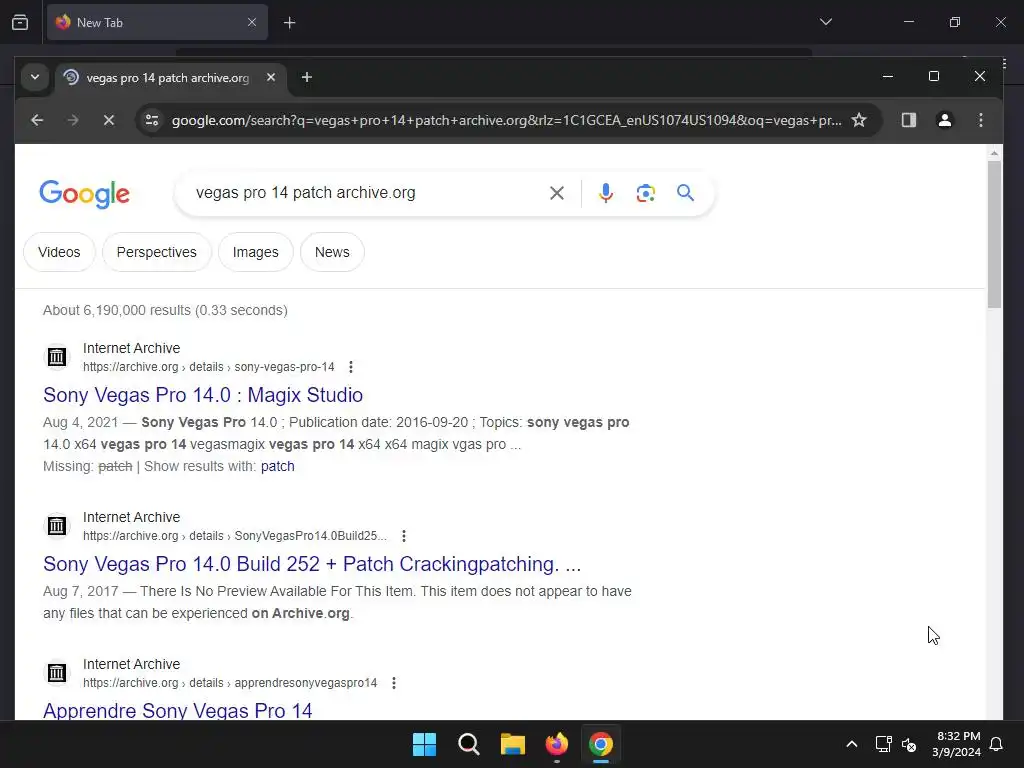1024x768 pixels.
Task: Click archive.org sony-vegas-pro-14 URL text
Action: click(x=208, y=367)
